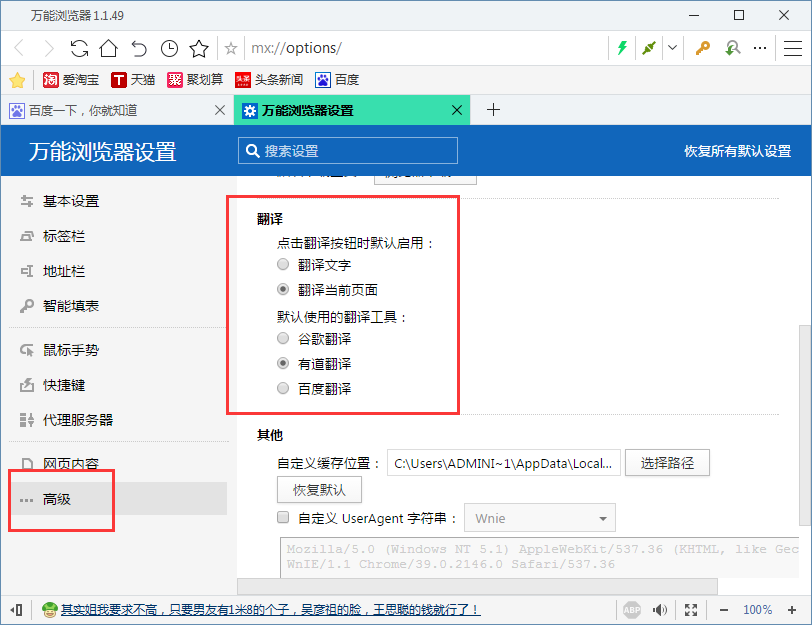Expand the extra toolbar actions chevron
Viewport: 812px width, 625px height.
(671, 47)
